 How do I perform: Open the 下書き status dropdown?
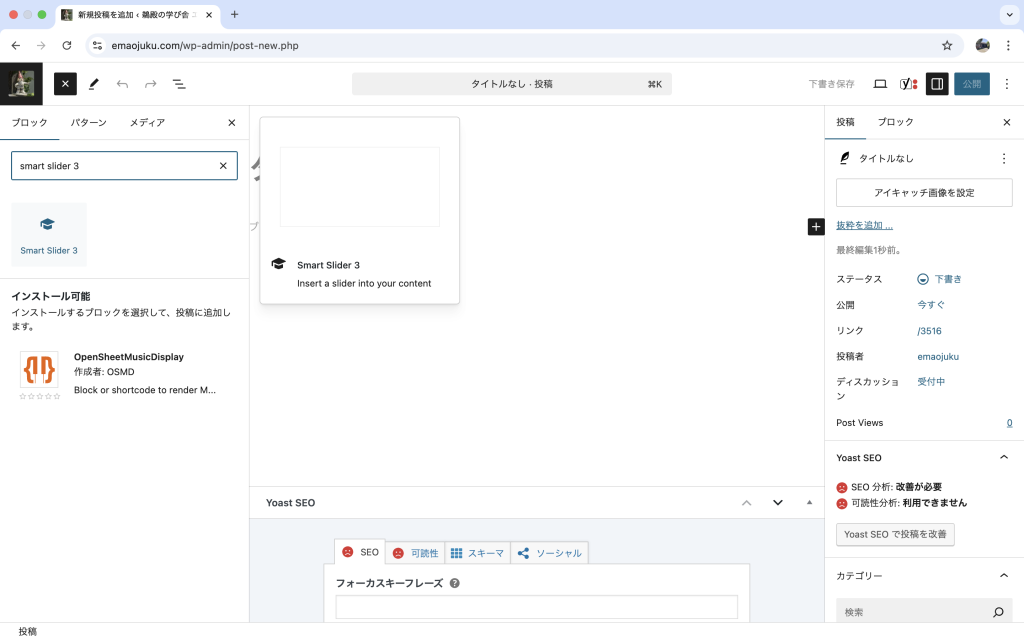[939, 279]
